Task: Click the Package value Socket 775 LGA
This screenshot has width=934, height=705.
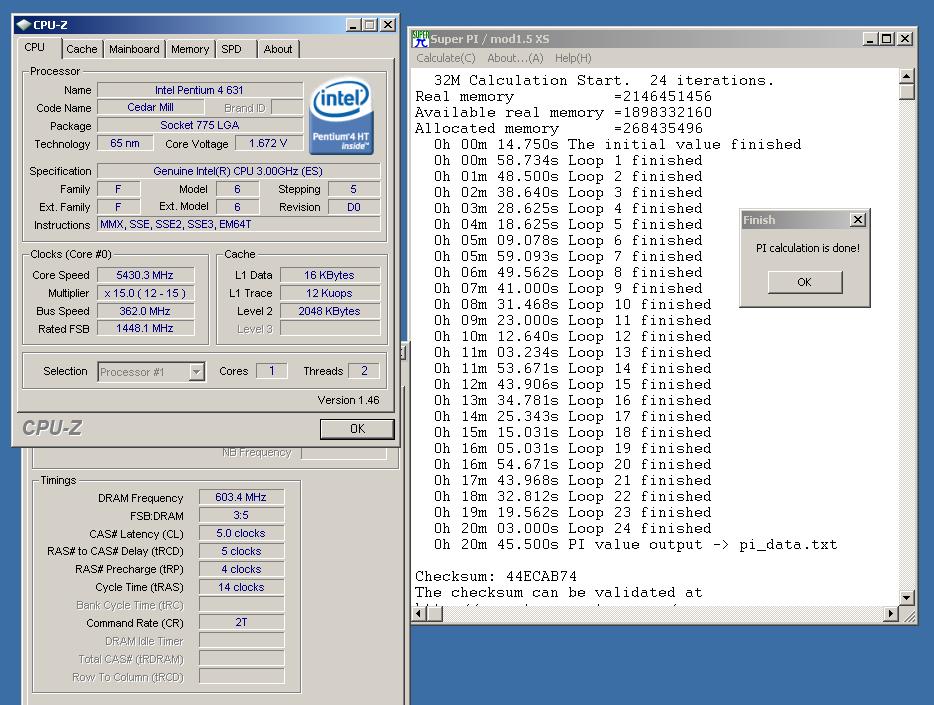Action: click(x=200, y=125)
